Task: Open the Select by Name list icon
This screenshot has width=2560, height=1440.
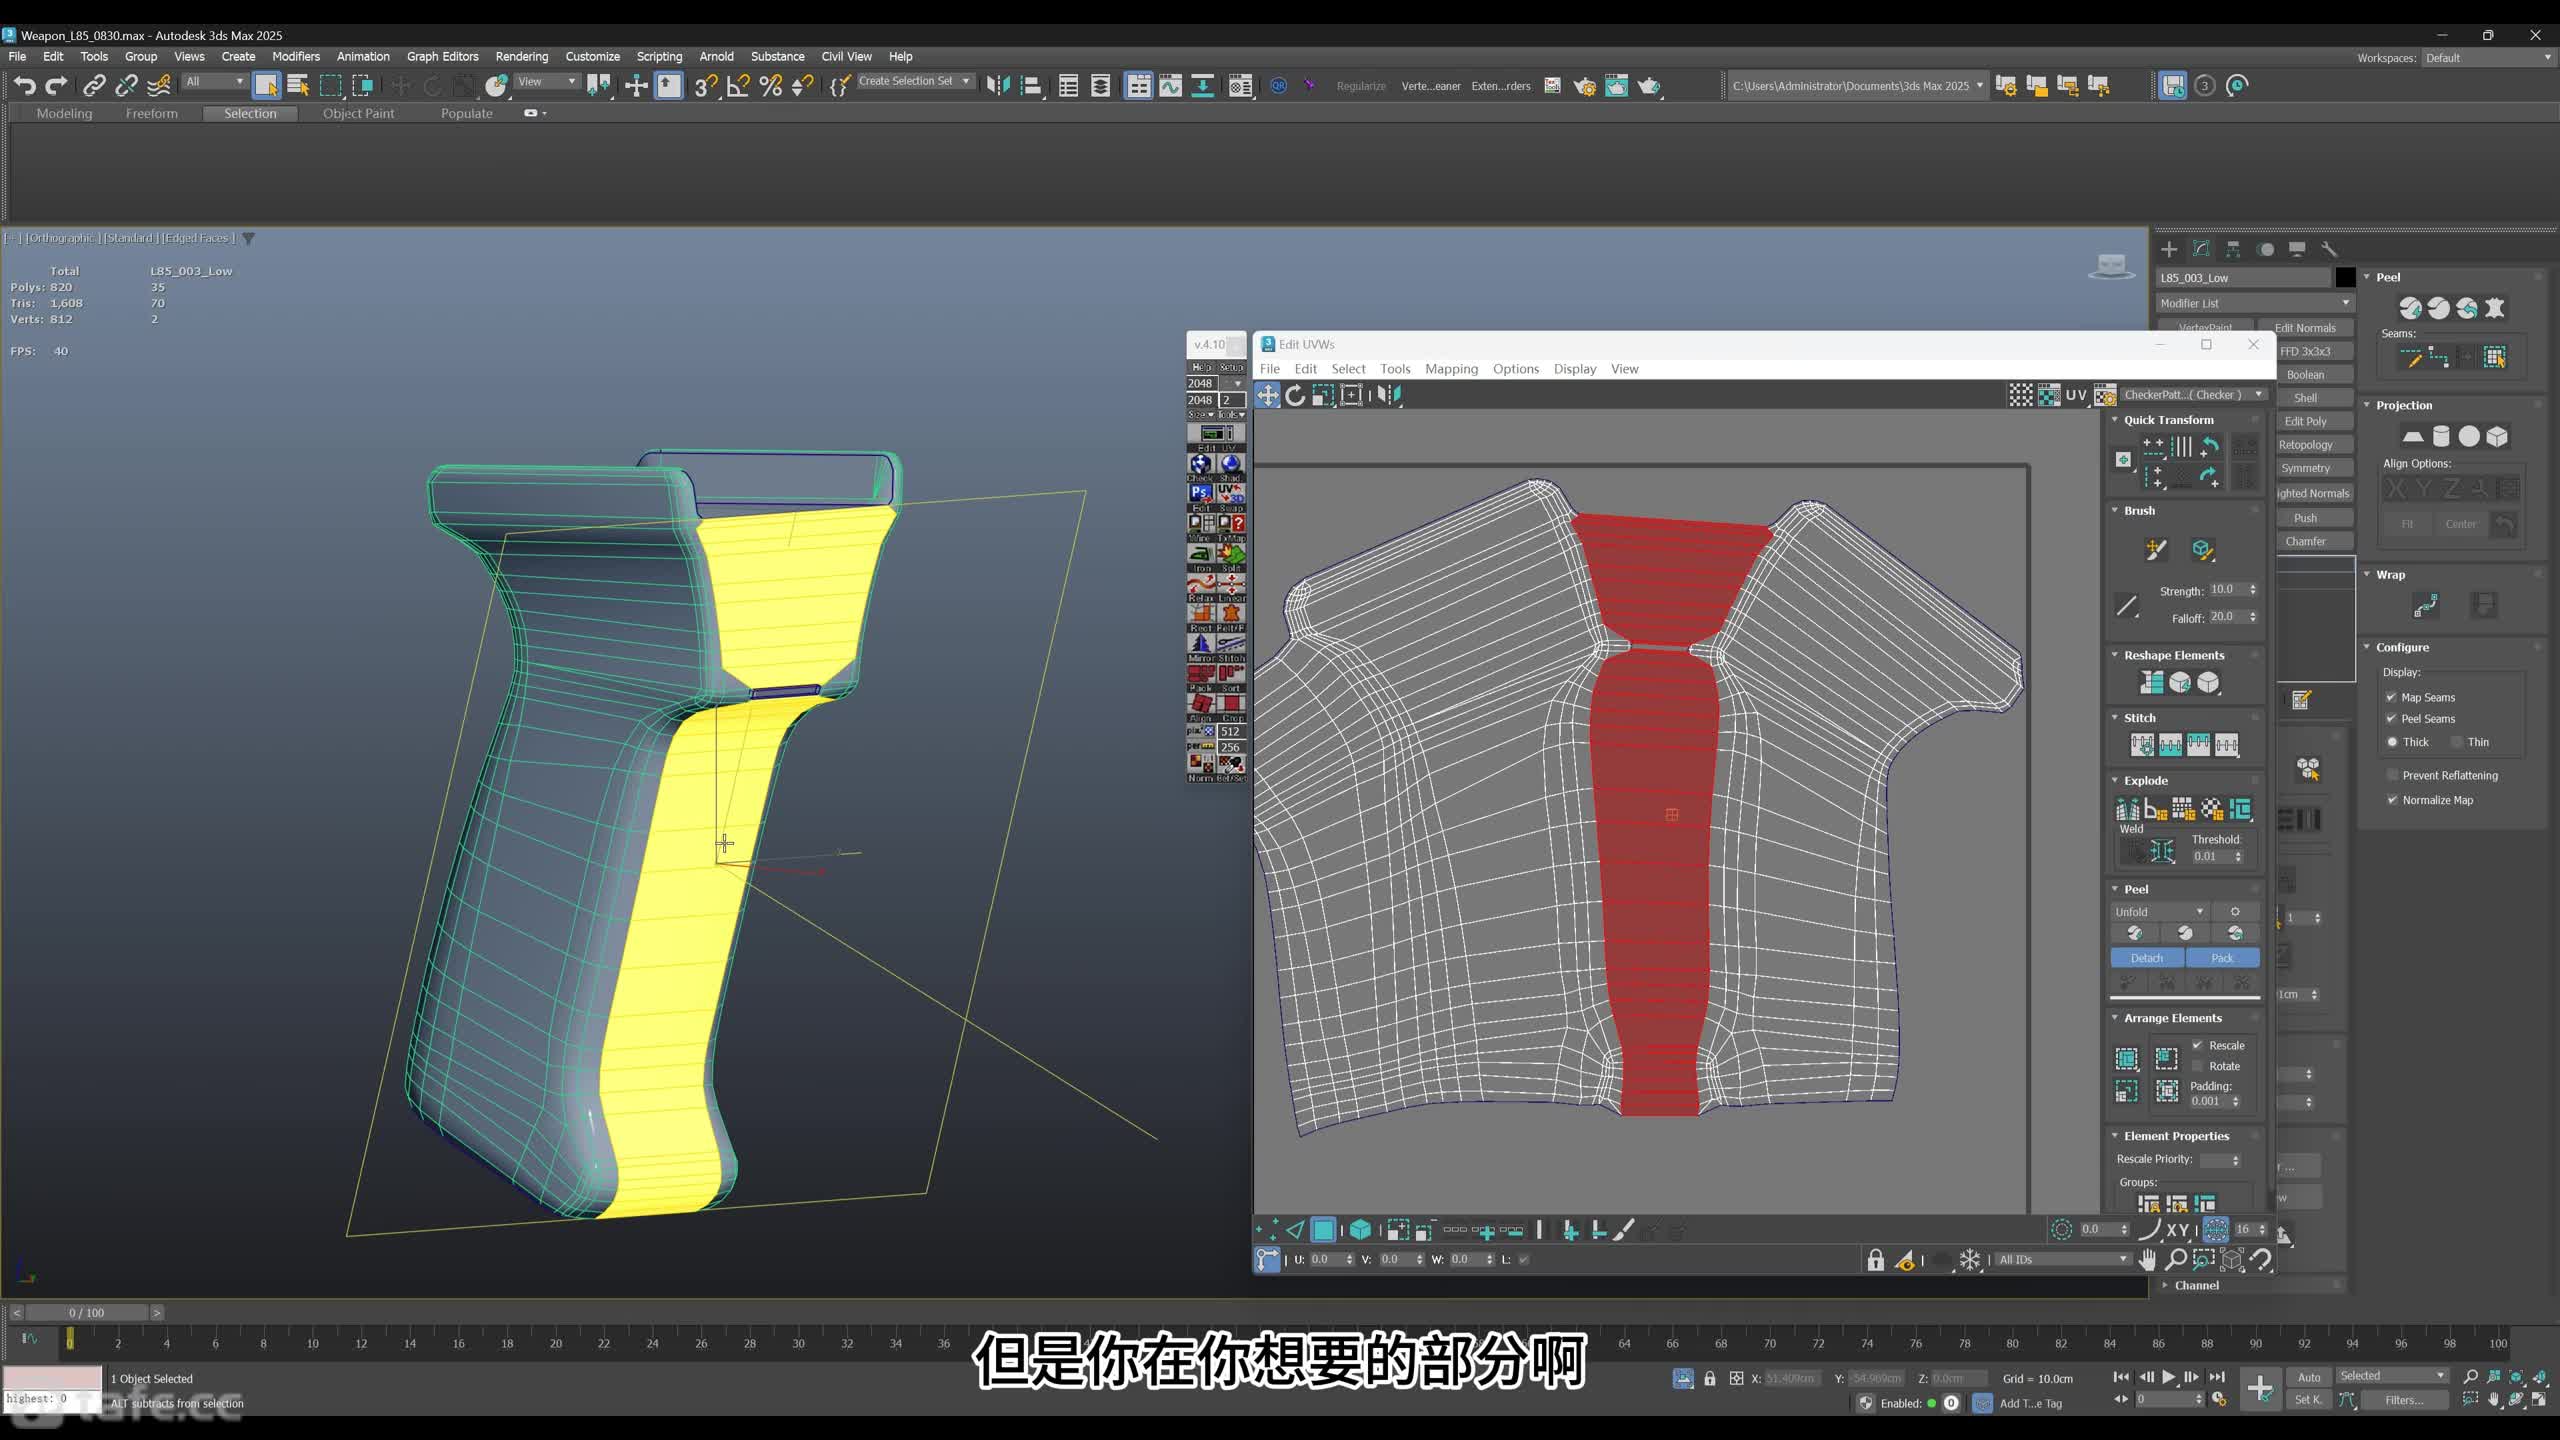Action: click(x=298, y=86)
